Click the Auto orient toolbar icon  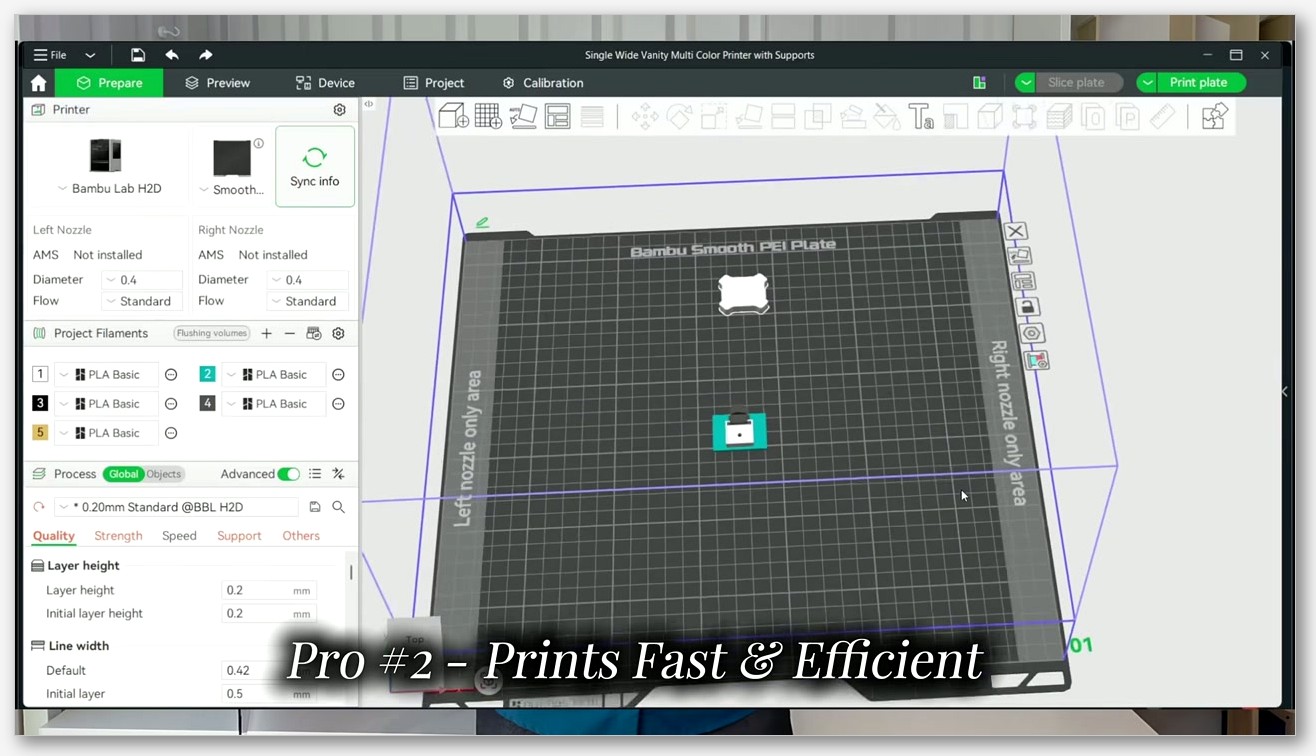pos(523,117)
